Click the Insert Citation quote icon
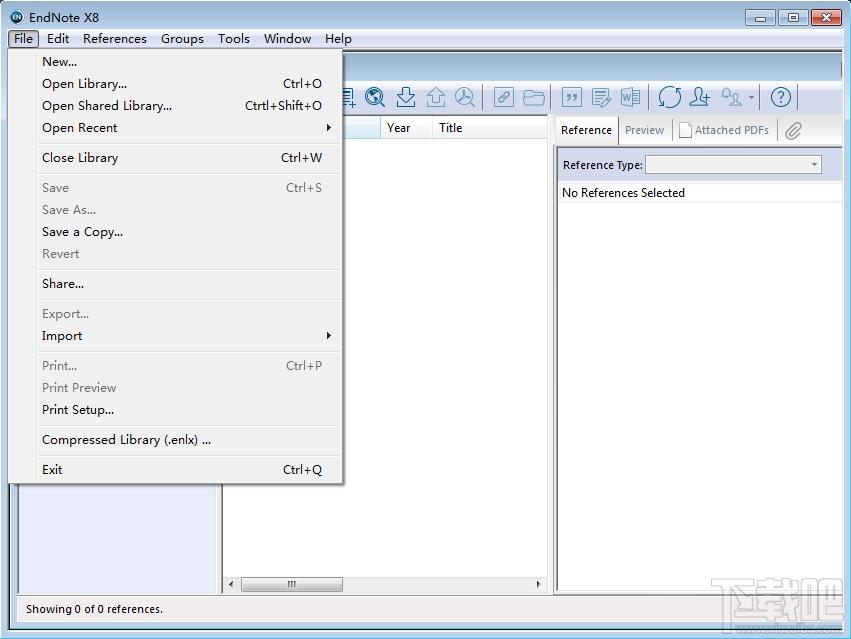The image size is (851, 639). click(x=571, y=98)
